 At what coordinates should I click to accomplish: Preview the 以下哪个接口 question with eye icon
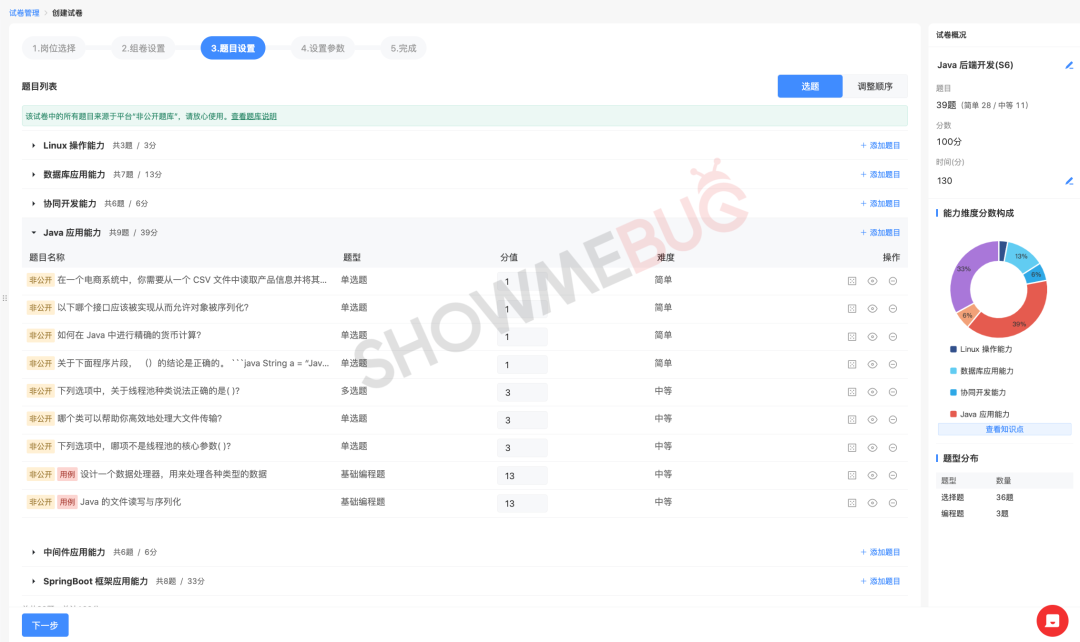point(872,309)
